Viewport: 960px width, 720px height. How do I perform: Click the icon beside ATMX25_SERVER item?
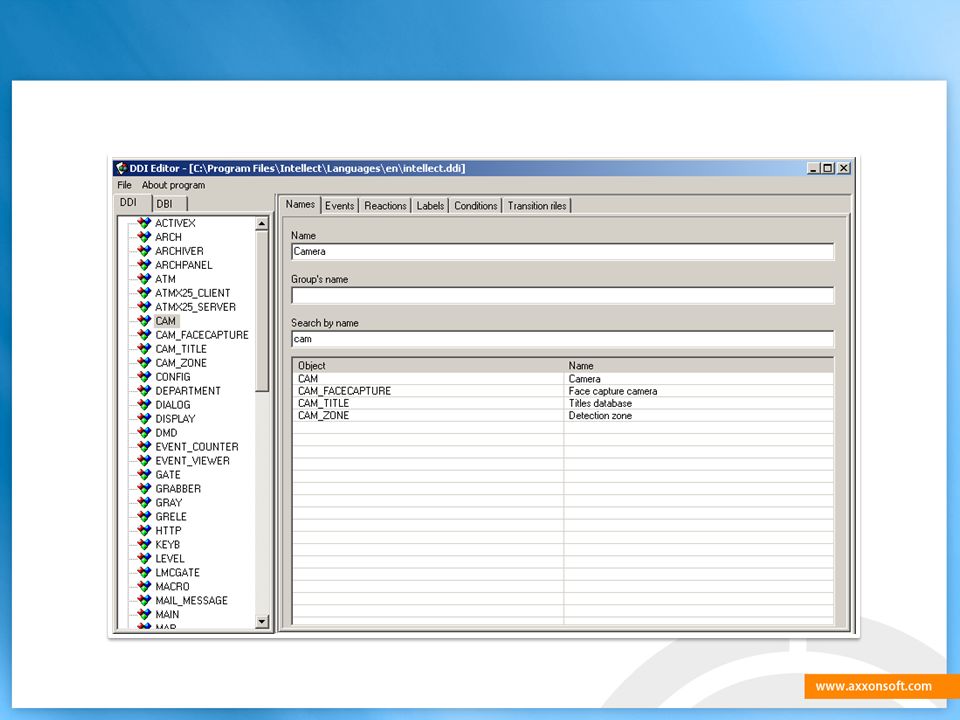(144, 307)
